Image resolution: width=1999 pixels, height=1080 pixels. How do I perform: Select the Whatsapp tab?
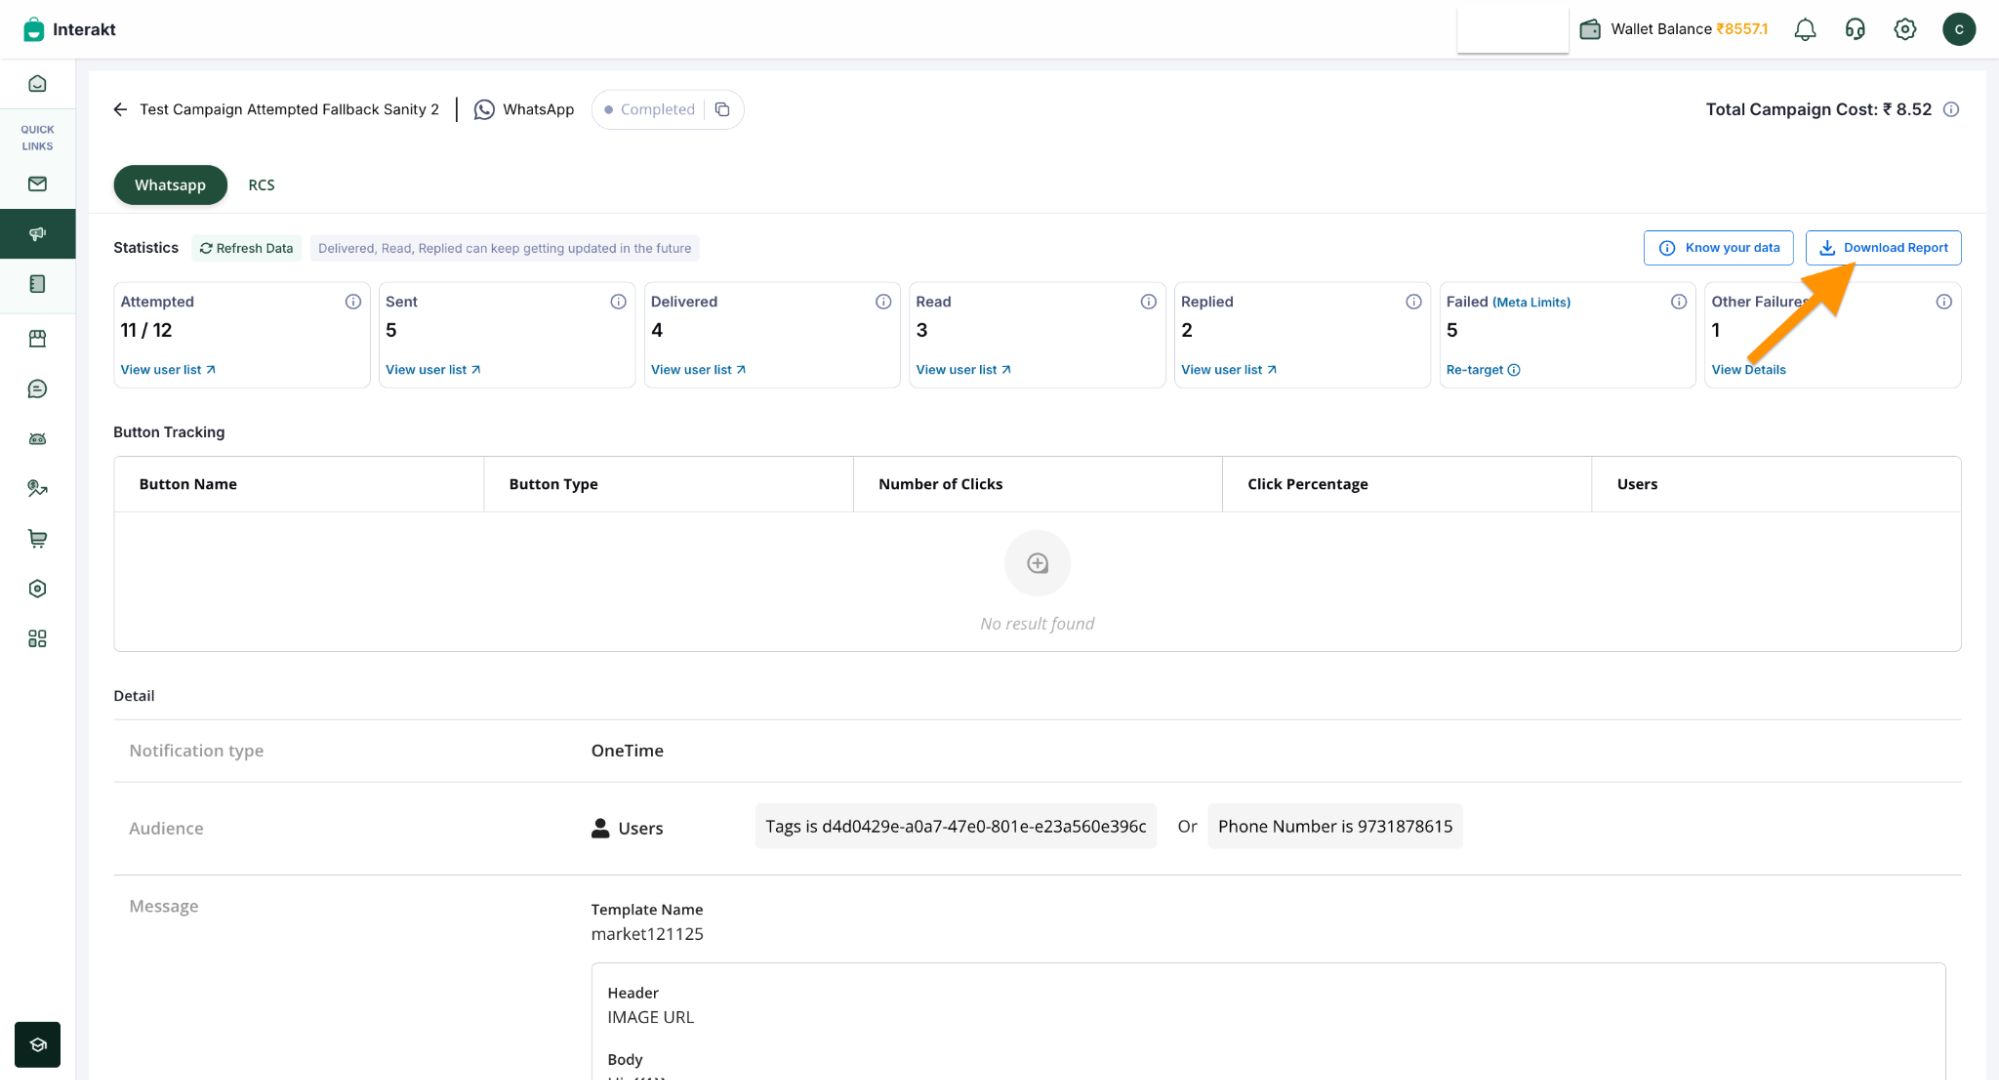pyautogui.click(x=170, y=185)
